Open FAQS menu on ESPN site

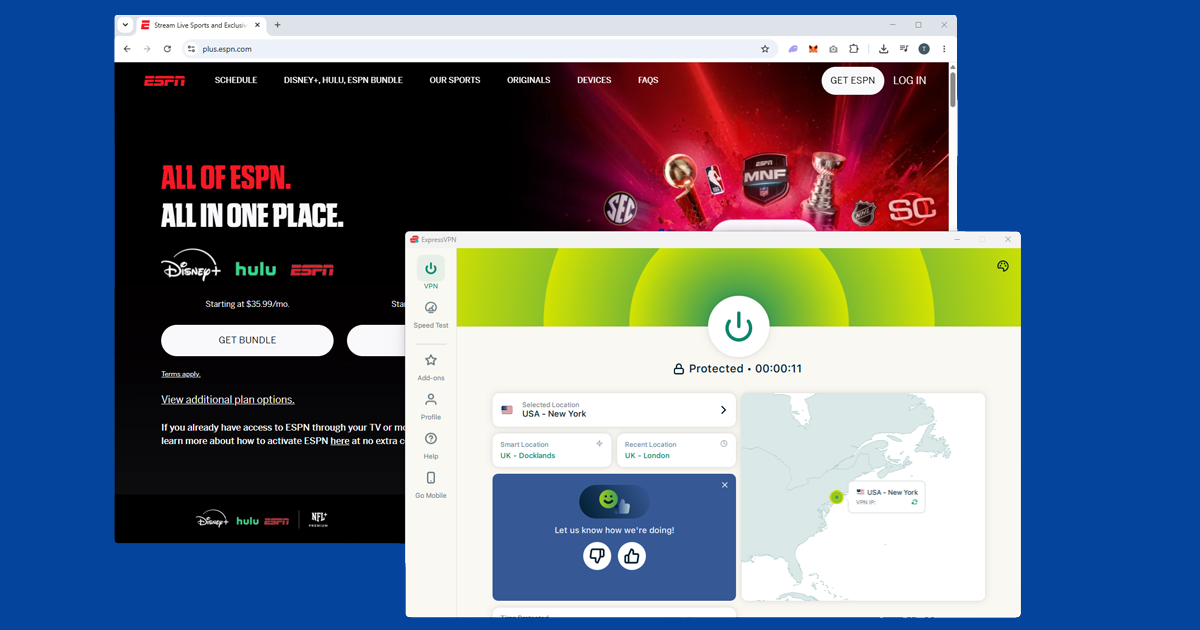click(x=648, y=80)
